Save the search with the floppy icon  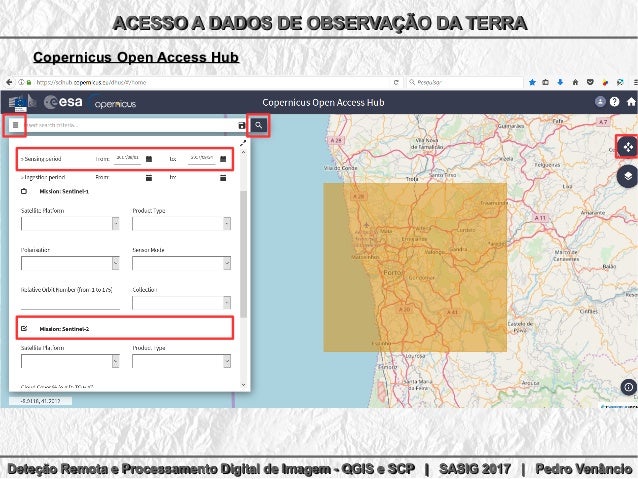click(x=242, y=125)
